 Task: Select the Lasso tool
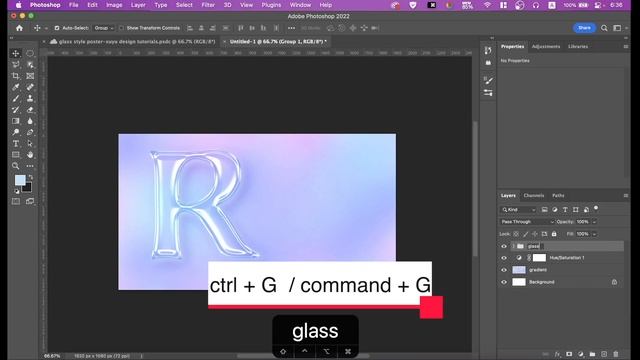(x=16, y=65)
